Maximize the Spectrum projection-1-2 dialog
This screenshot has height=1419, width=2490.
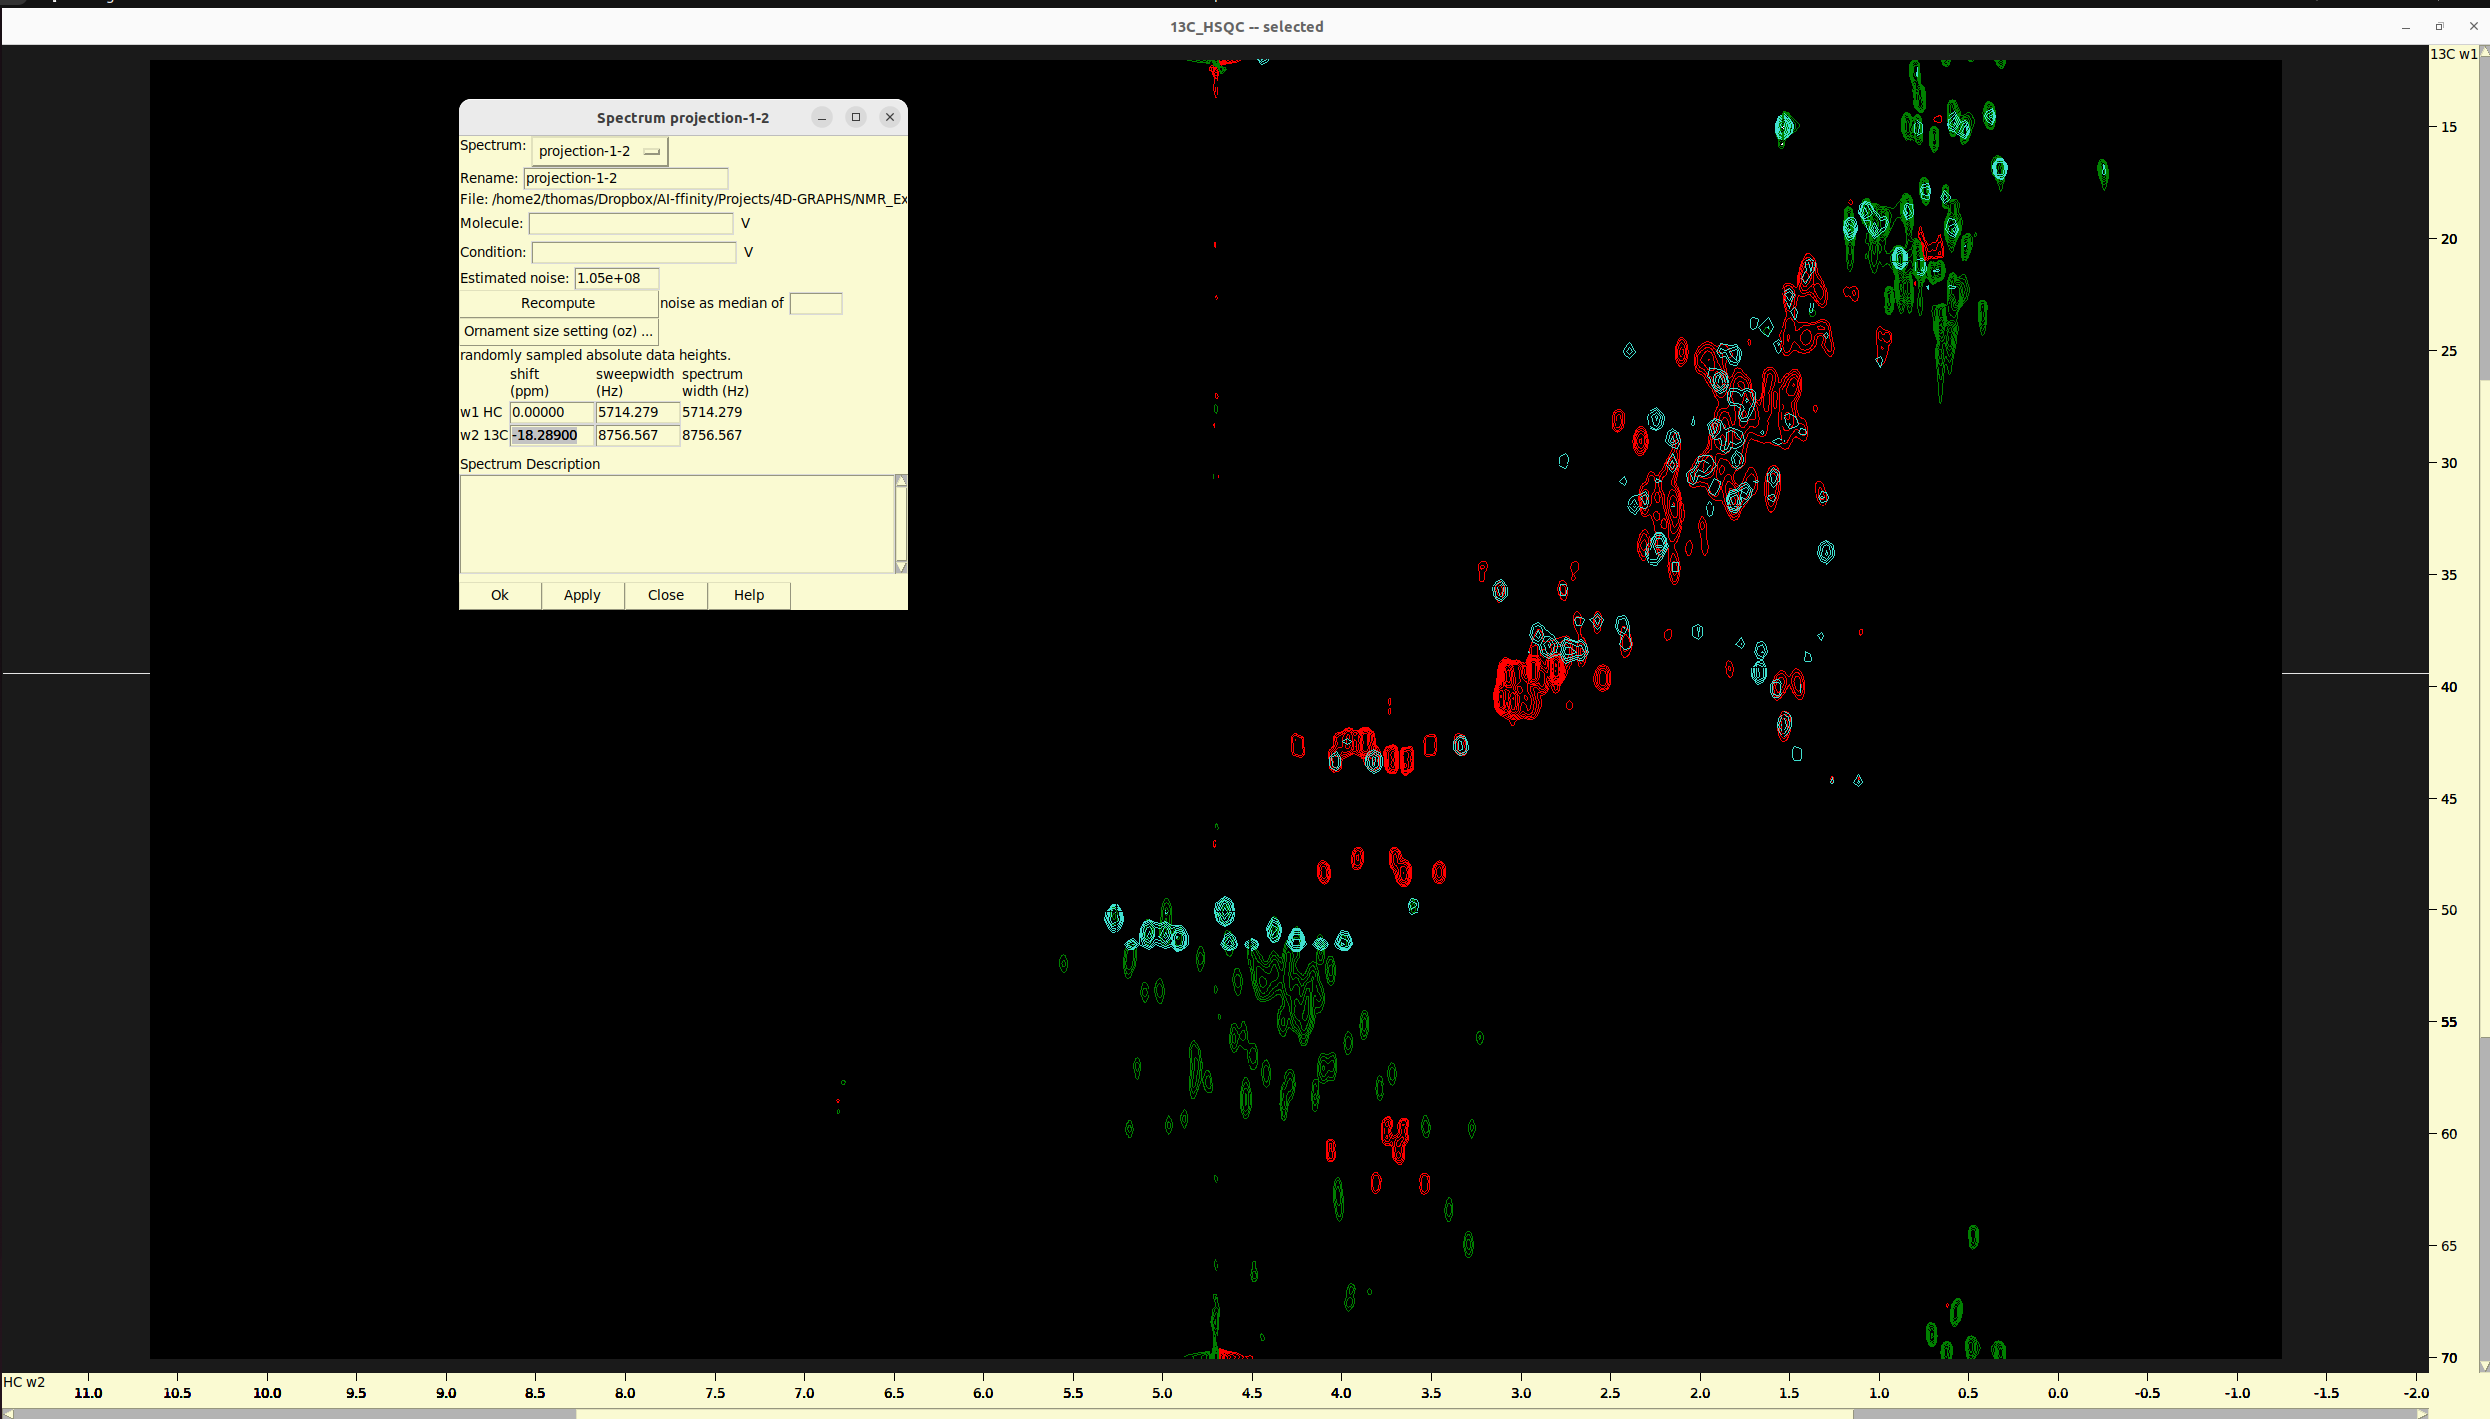tap(856, 118)
